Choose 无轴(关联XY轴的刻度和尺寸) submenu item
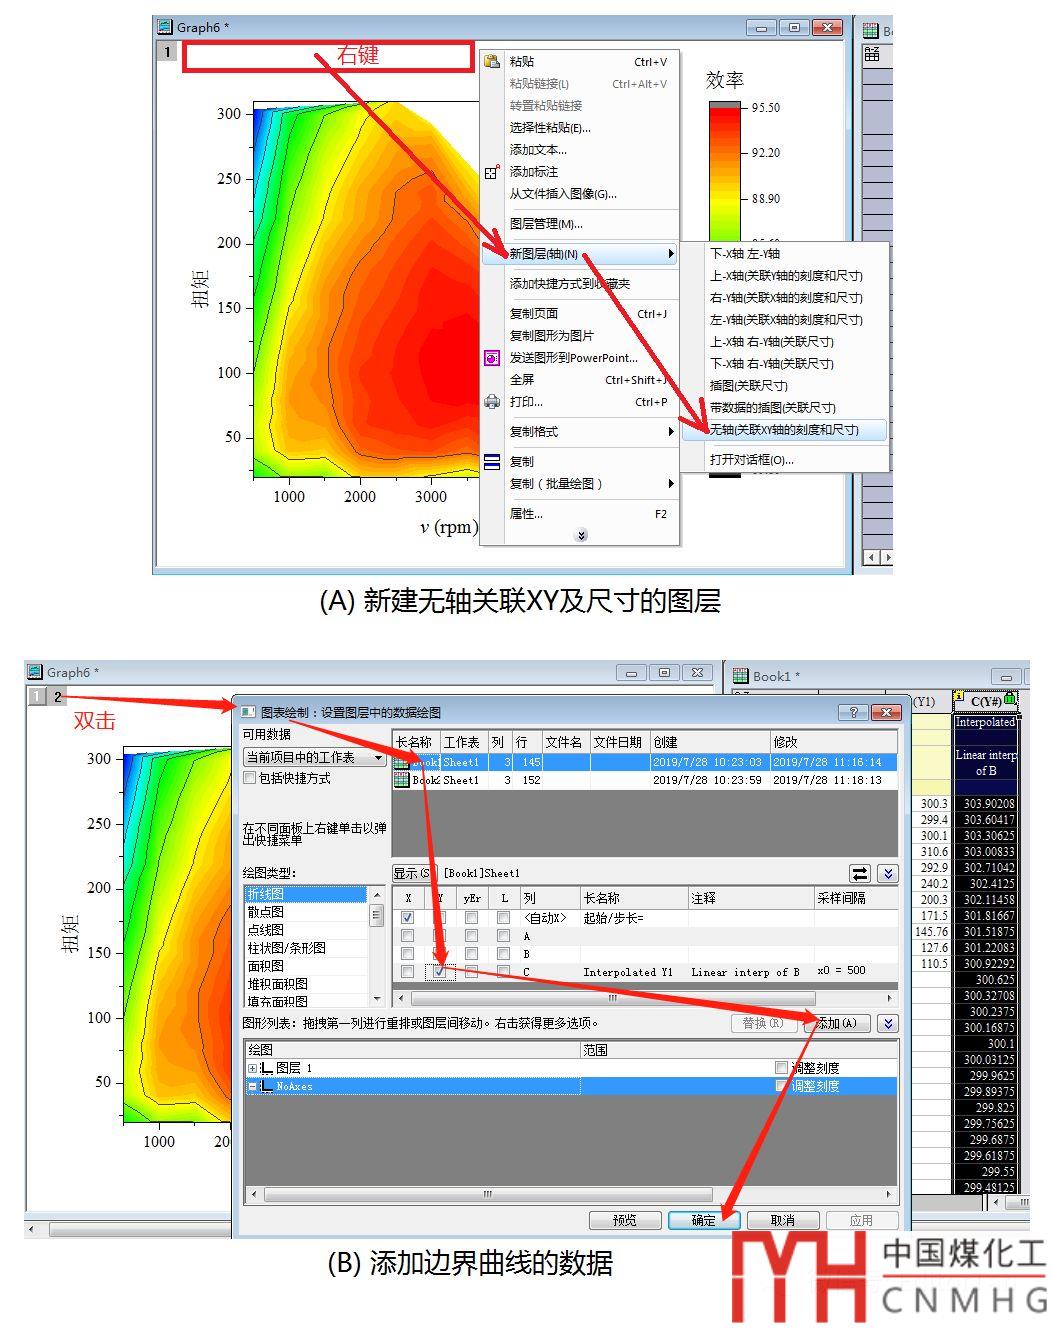 (784, 430)
